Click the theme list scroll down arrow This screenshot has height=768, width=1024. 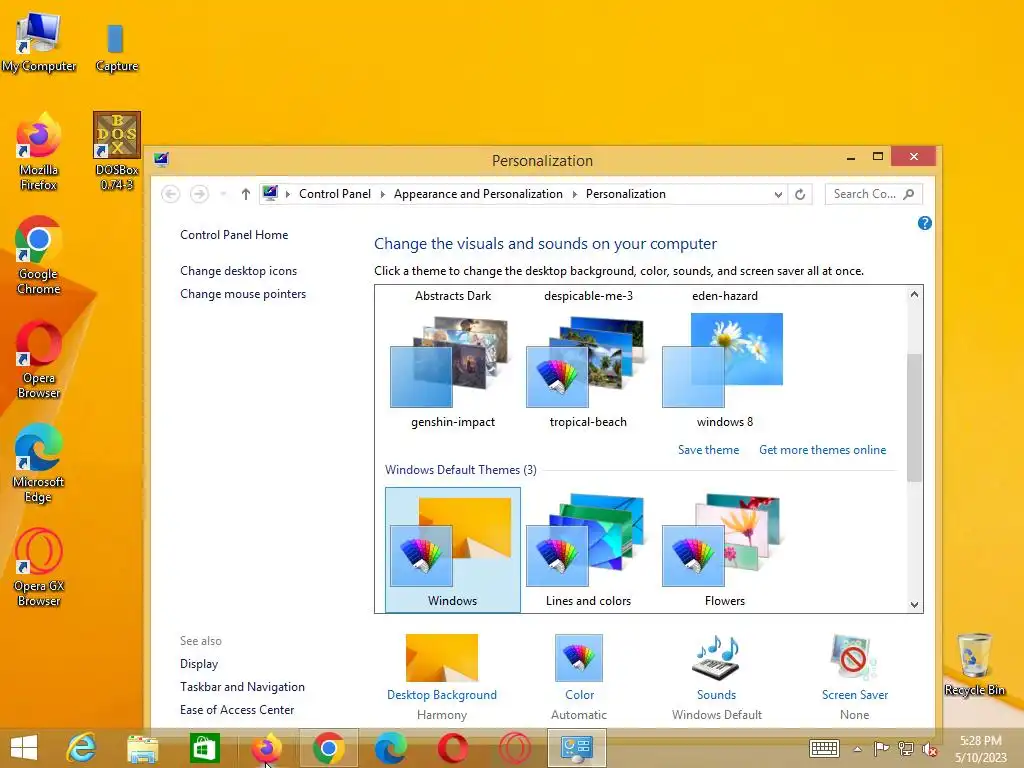tap(914, 605)
